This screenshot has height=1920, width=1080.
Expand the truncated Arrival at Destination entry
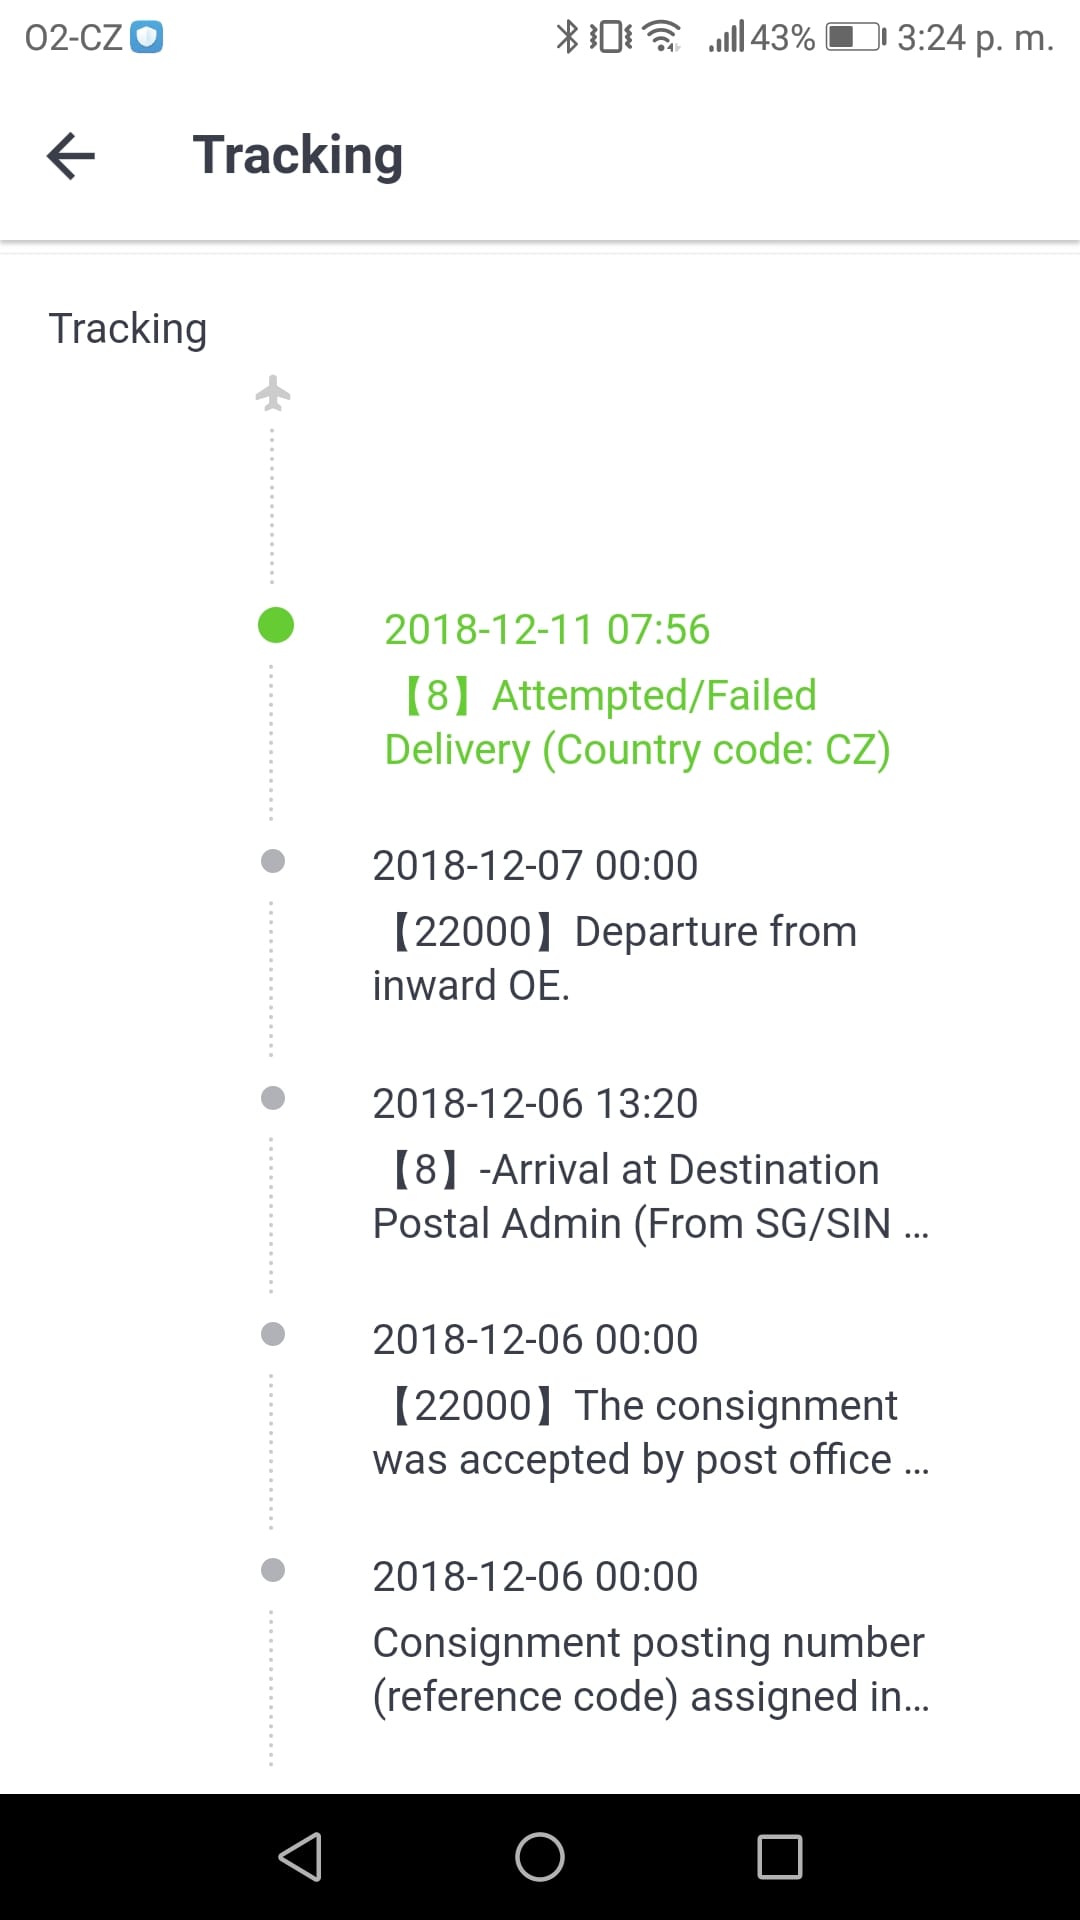click(x=650, y=1196)
